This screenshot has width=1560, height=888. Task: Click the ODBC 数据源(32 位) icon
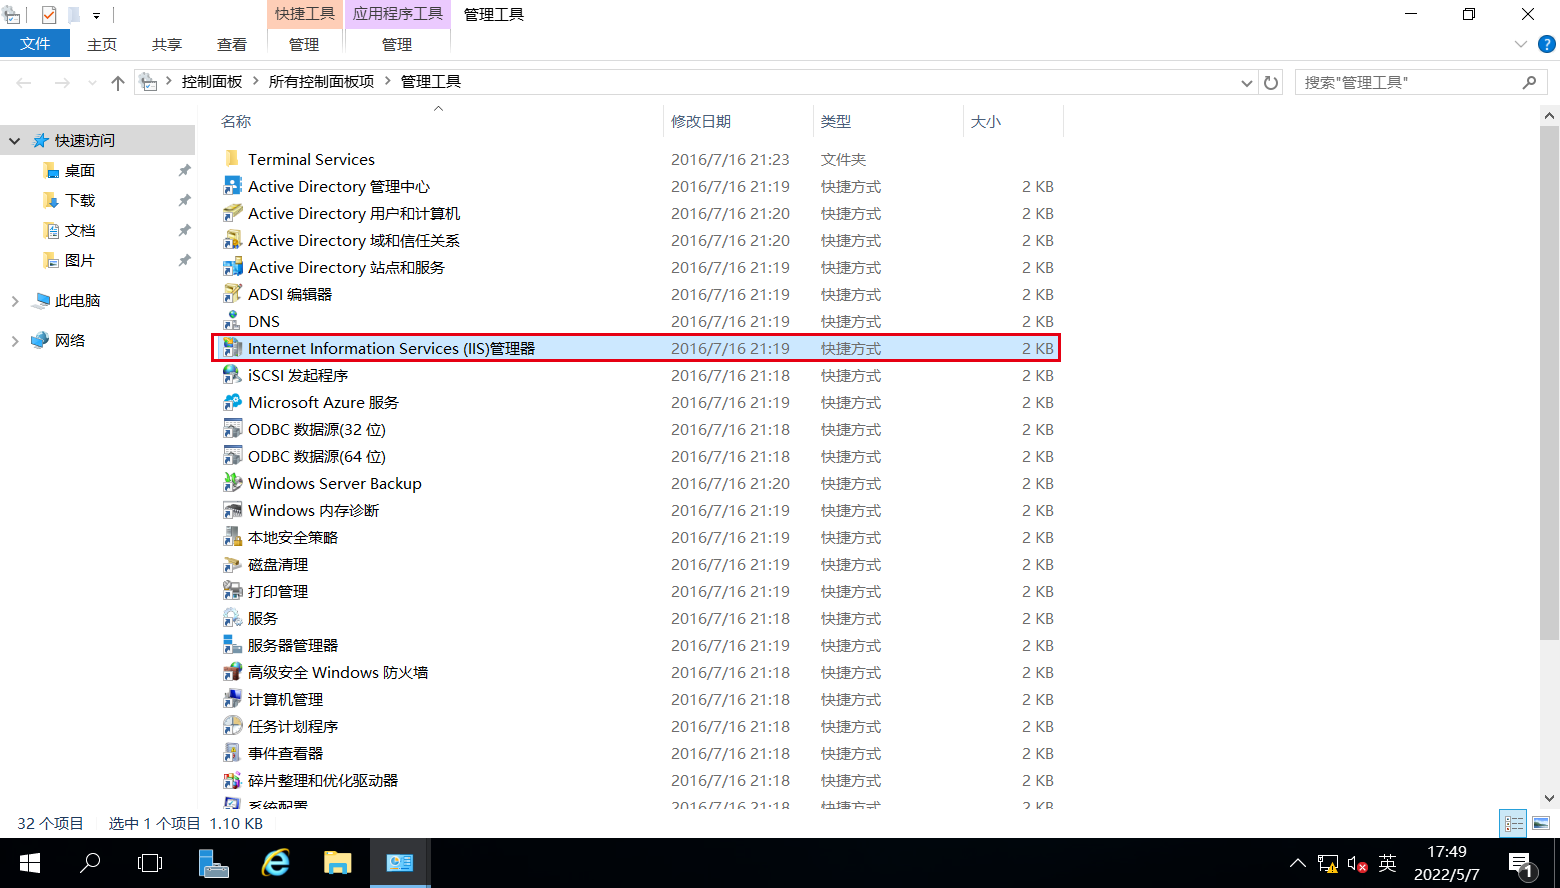(232, 429)
